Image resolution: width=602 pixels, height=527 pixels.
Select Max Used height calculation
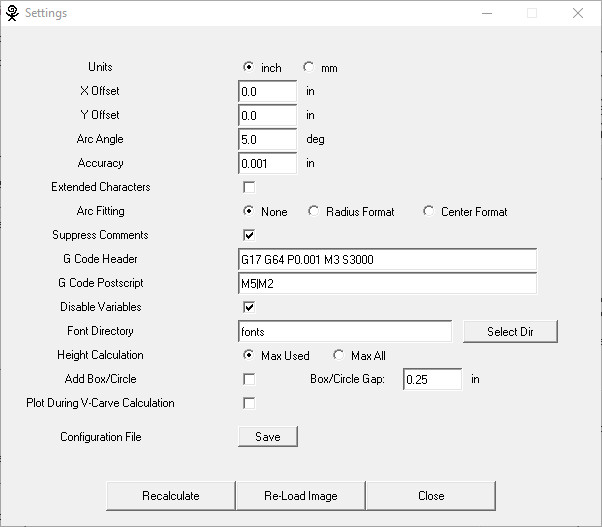tap(248, 355)
